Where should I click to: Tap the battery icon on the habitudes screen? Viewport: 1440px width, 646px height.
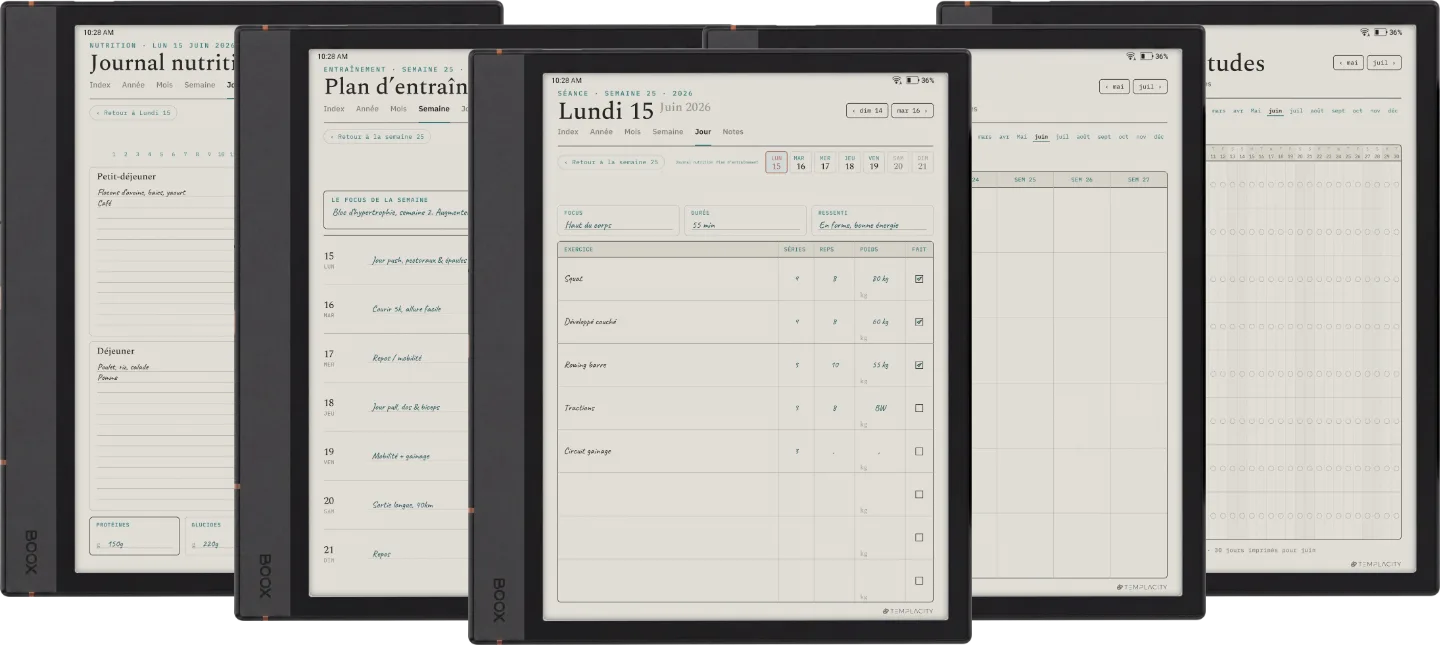(x=1380, y=32)
